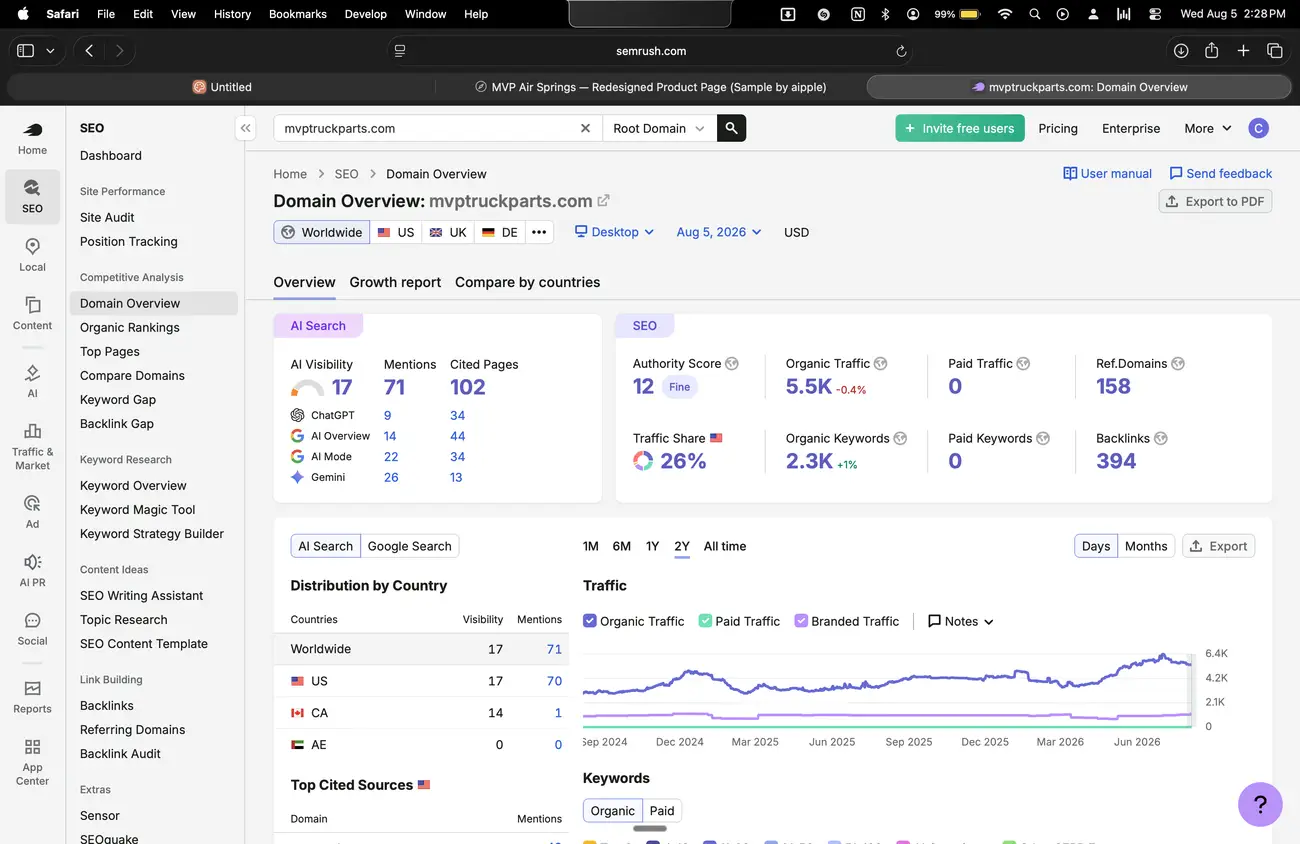This screenshot has width=1300, height=844.
Task: Toggle the Paid Traffic checkbox
Action: (x=705, y=621)
